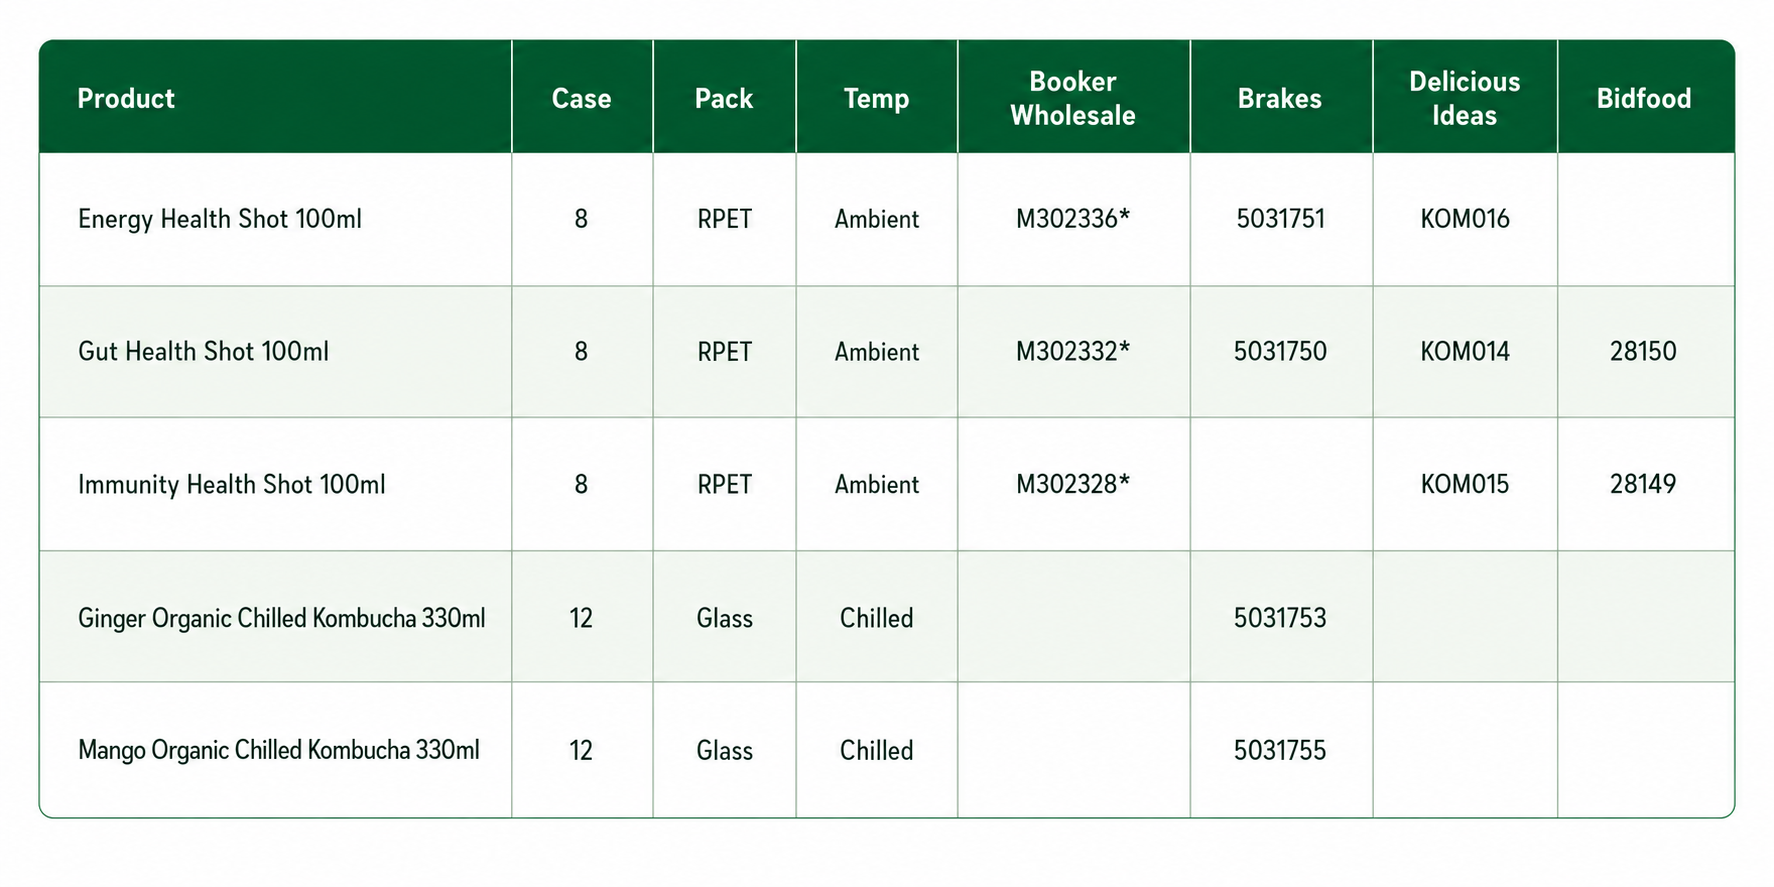Click Booker code M302336*
Viewport: 1774px width, 887px height.
tap(1073, 218)
